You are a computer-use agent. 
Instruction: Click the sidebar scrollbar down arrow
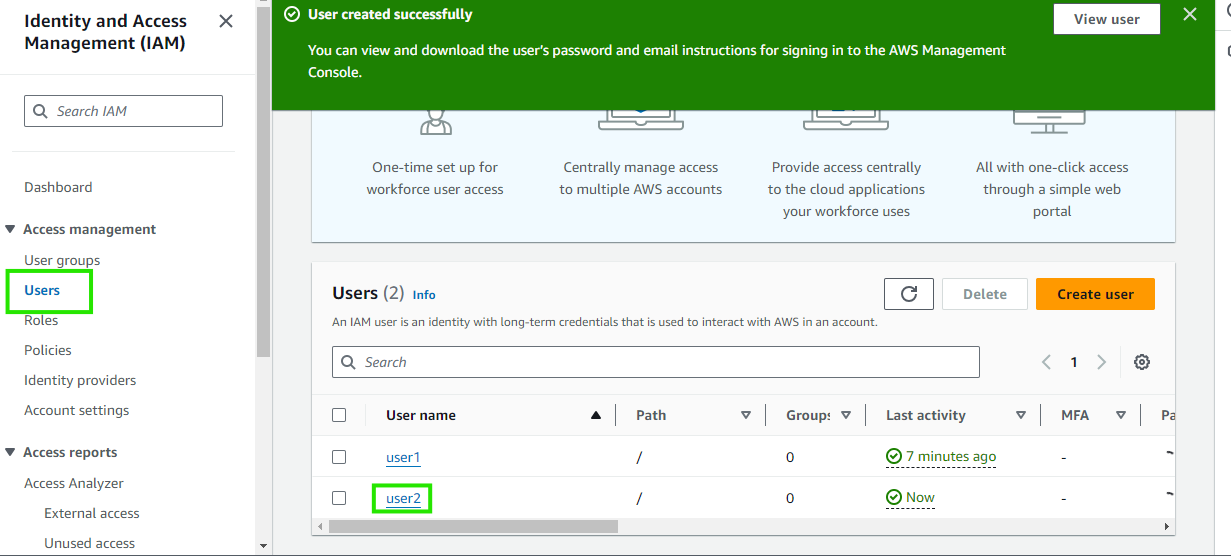[263, 546]
